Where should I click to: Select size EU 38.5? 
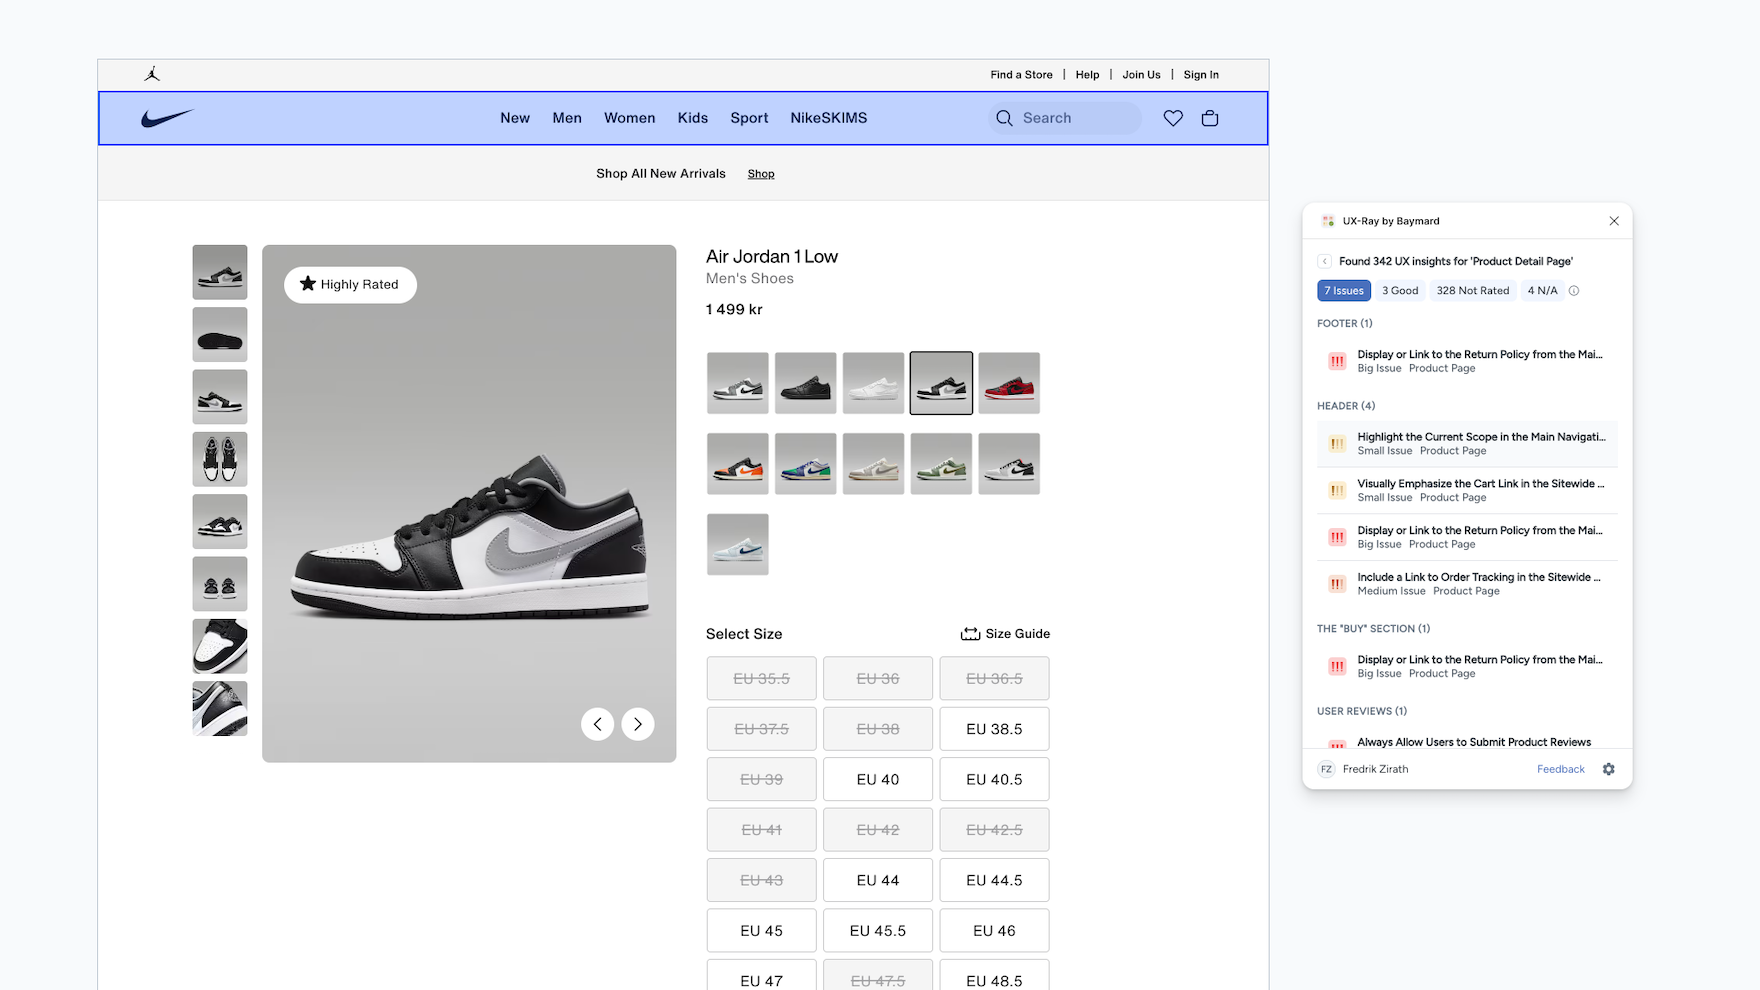pyautogui.click(x=994, y=729)
